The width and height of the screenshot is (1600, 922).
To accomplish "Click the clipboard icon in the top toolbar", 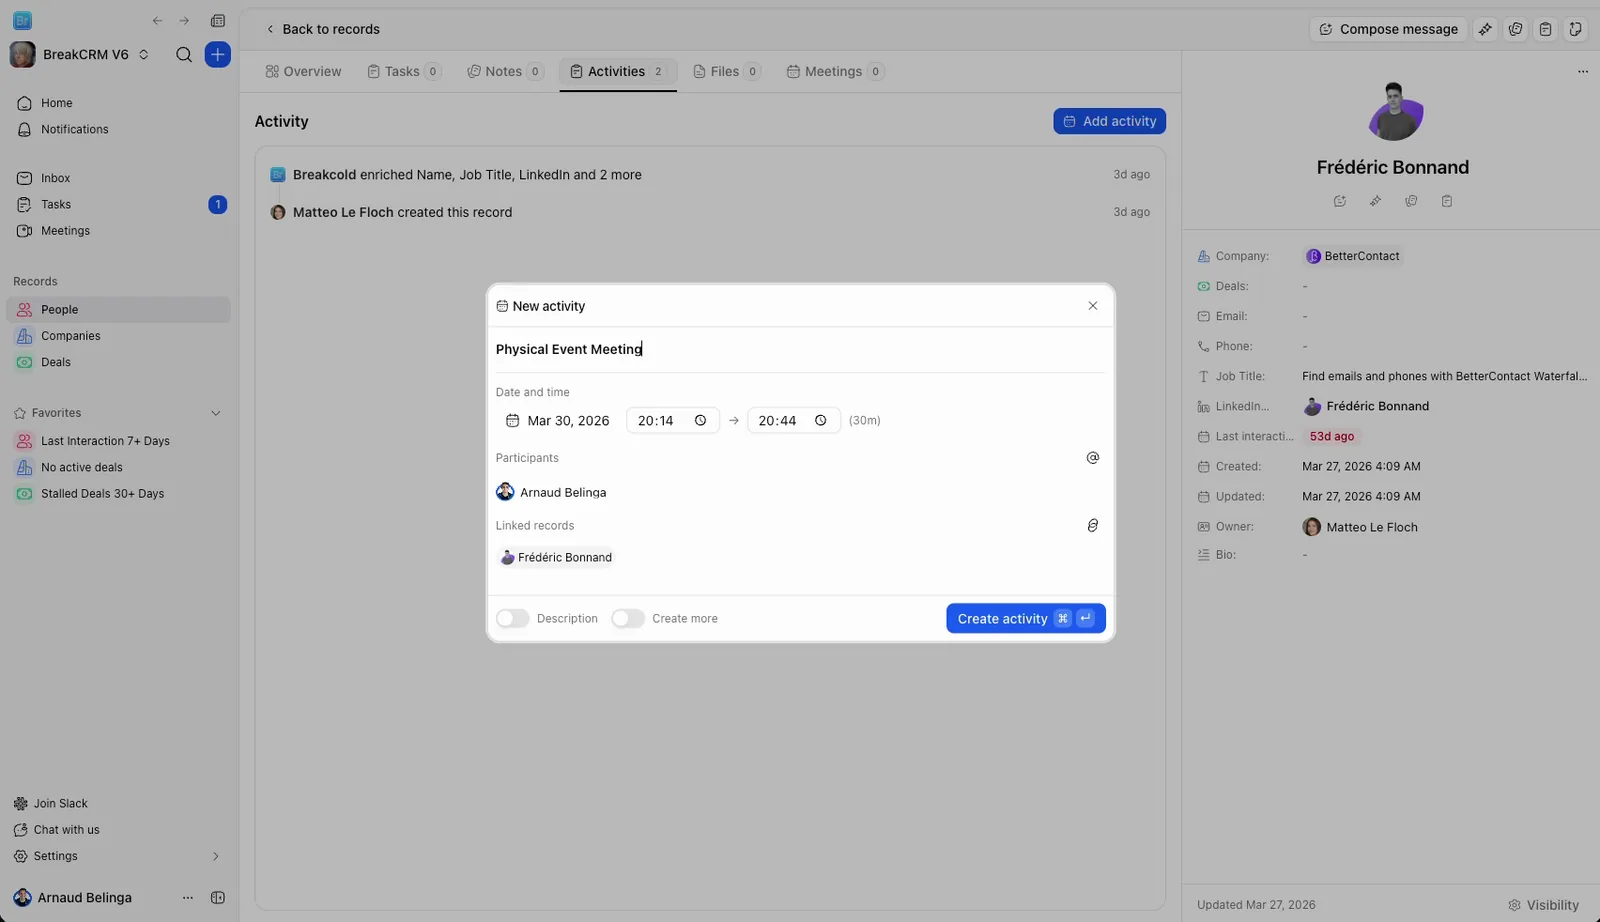I will 1545,29.
